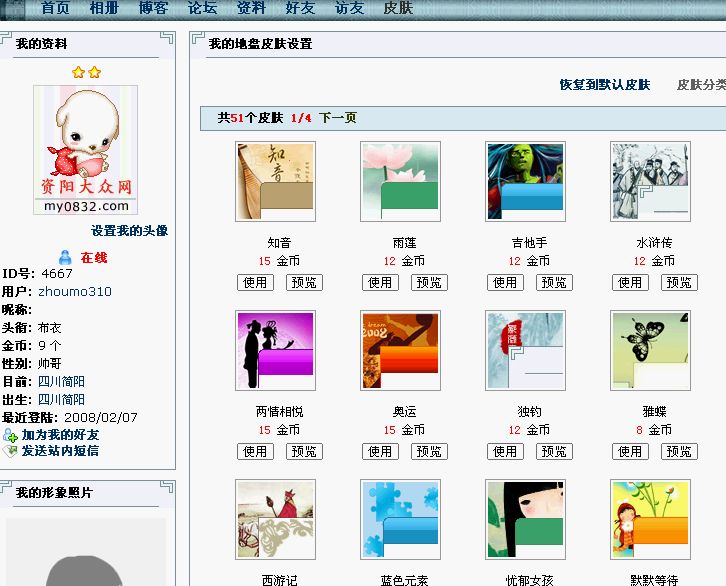Click the 两情相悦 skin name text
Screen dimensions: 726x586
[279, 411]
